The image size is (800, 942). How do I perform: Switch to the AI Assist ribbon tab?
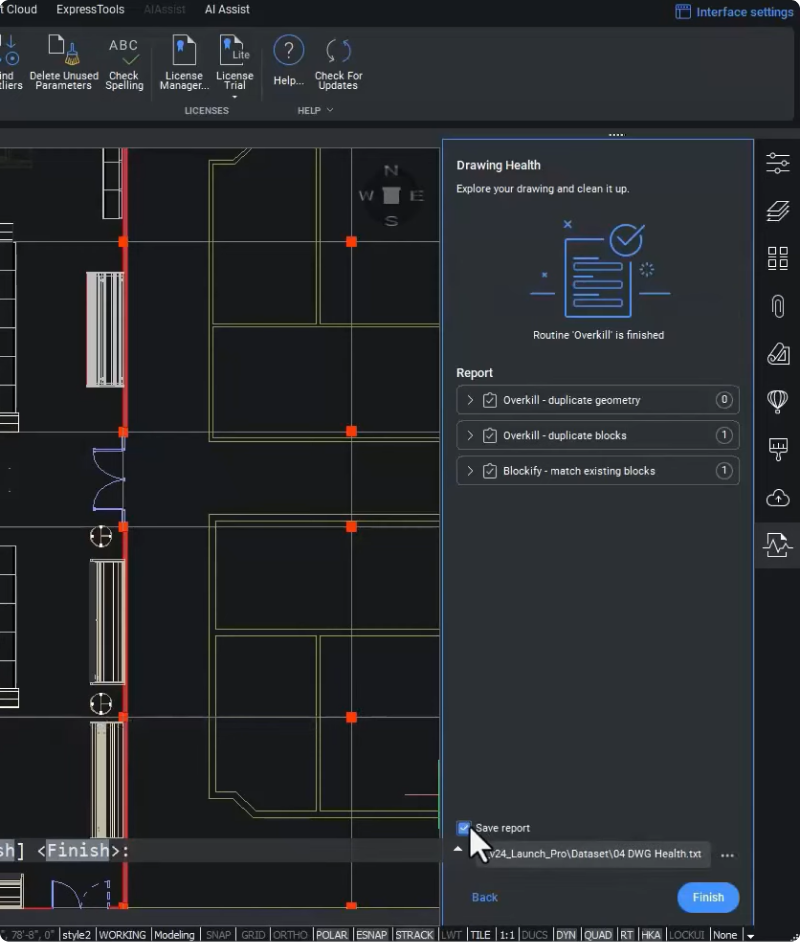click(227, 10)
